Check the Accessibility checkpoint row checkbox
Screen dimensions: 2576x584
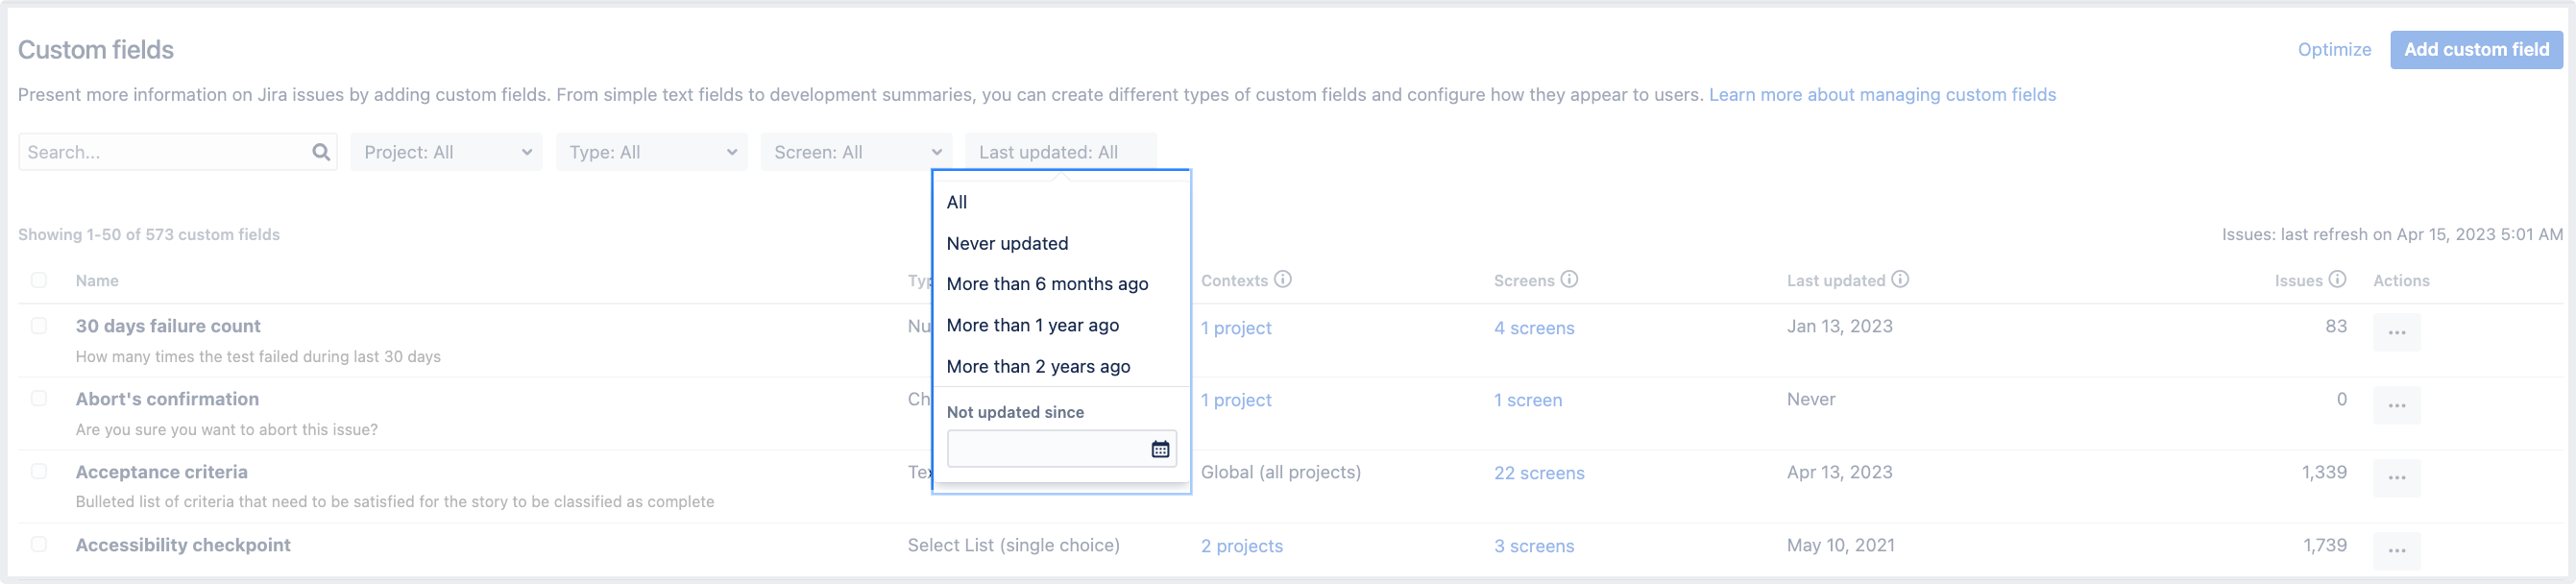tap(39, 545)
